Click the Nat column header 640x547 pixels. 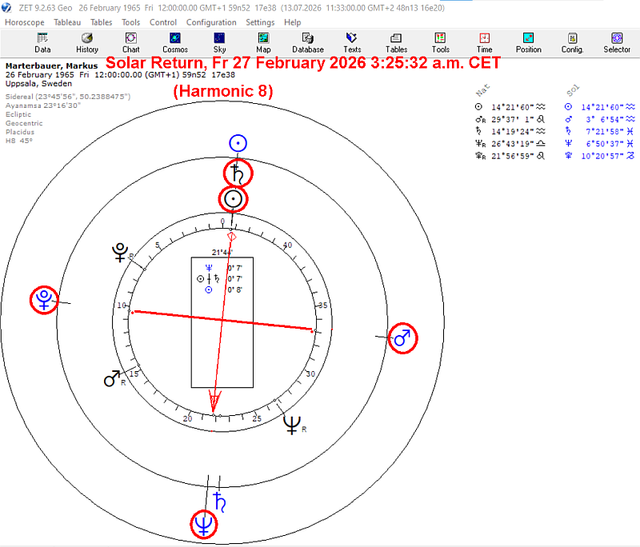[x=483, y=90]
